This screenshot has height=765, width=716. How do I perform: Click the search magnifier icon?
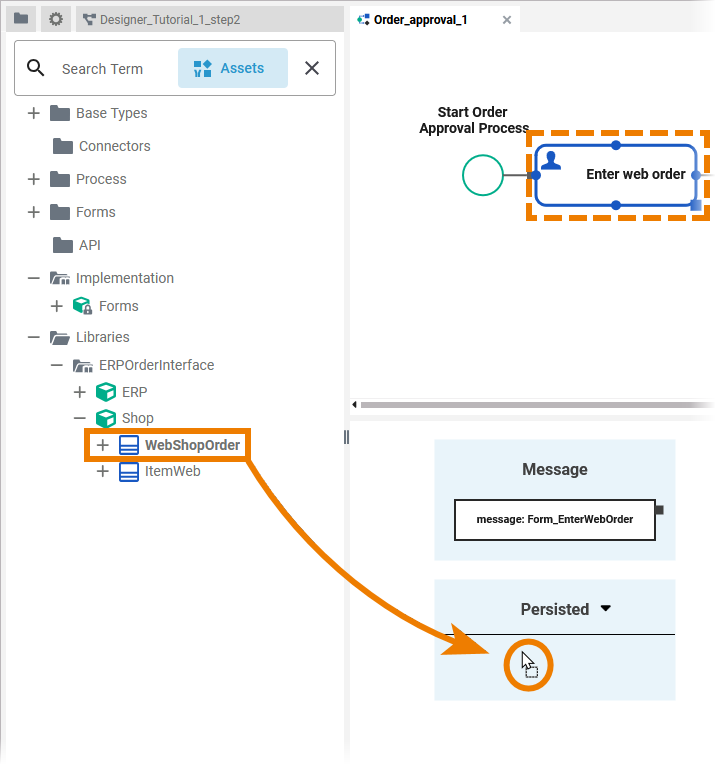pyautogui.click(x=36, y=68)
